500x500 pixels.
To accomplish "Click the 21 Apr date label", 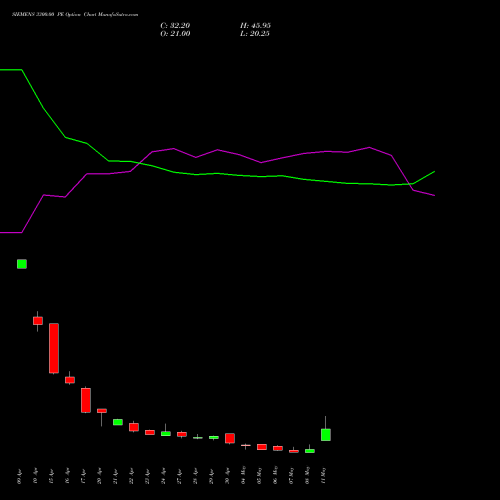I will tap(115, 476).
